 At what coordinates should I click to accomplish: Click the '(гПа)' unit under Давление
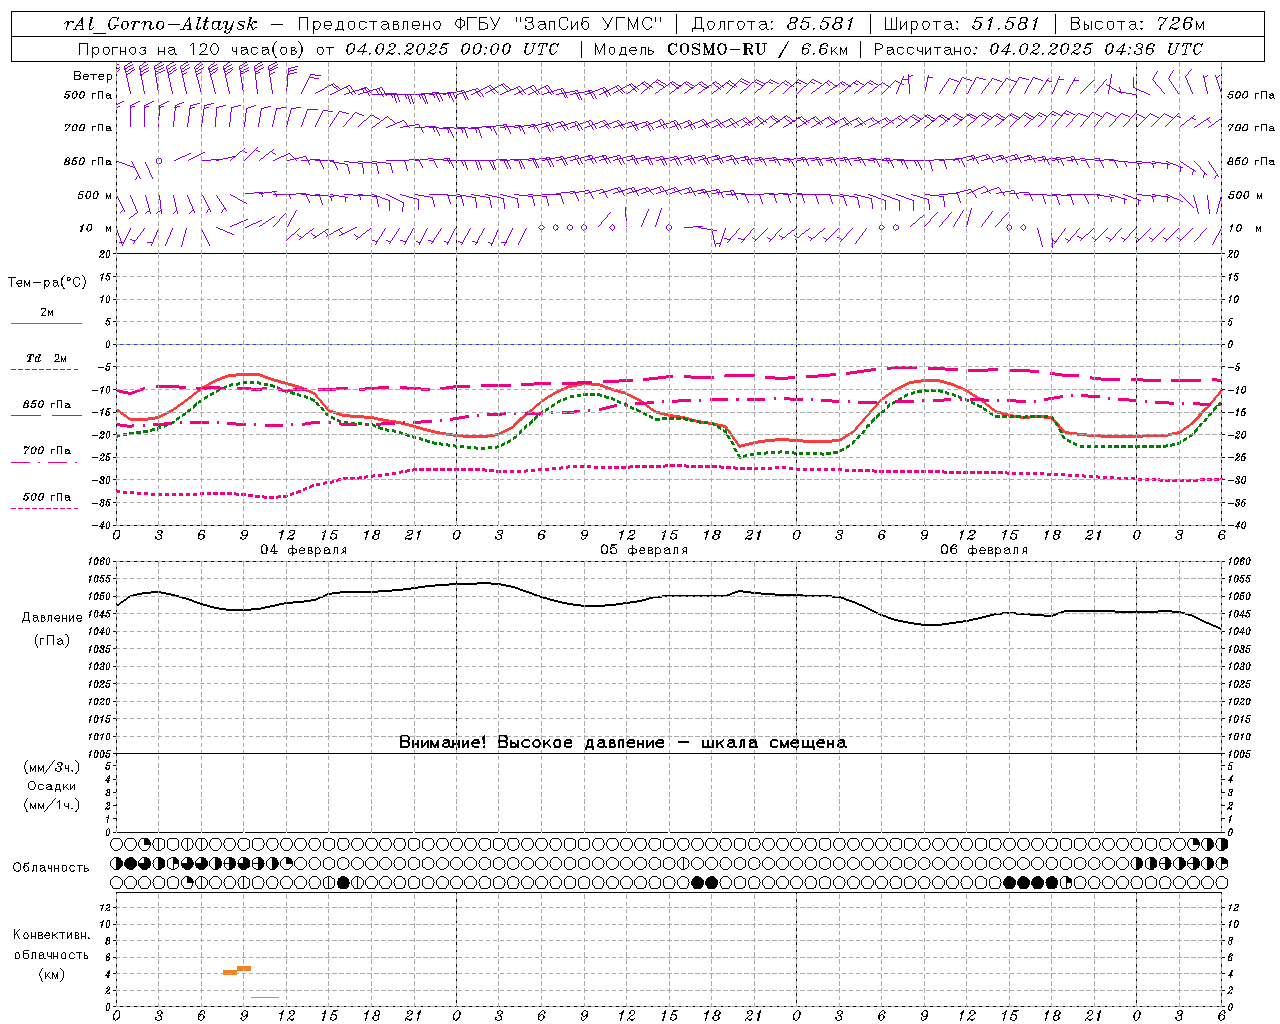pos(53,640)
